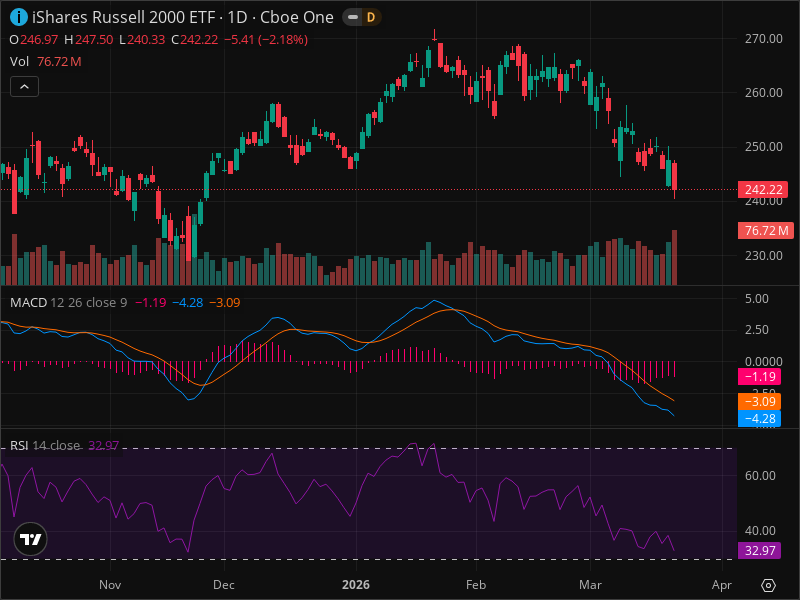Click the -5.41 (-2.18%) change value

coord(266,40)
